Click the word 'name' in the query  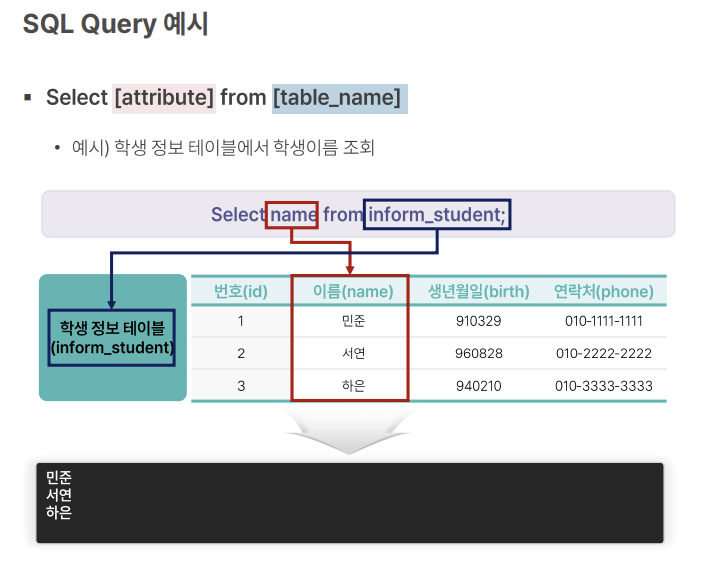click(x=293, y=214)
